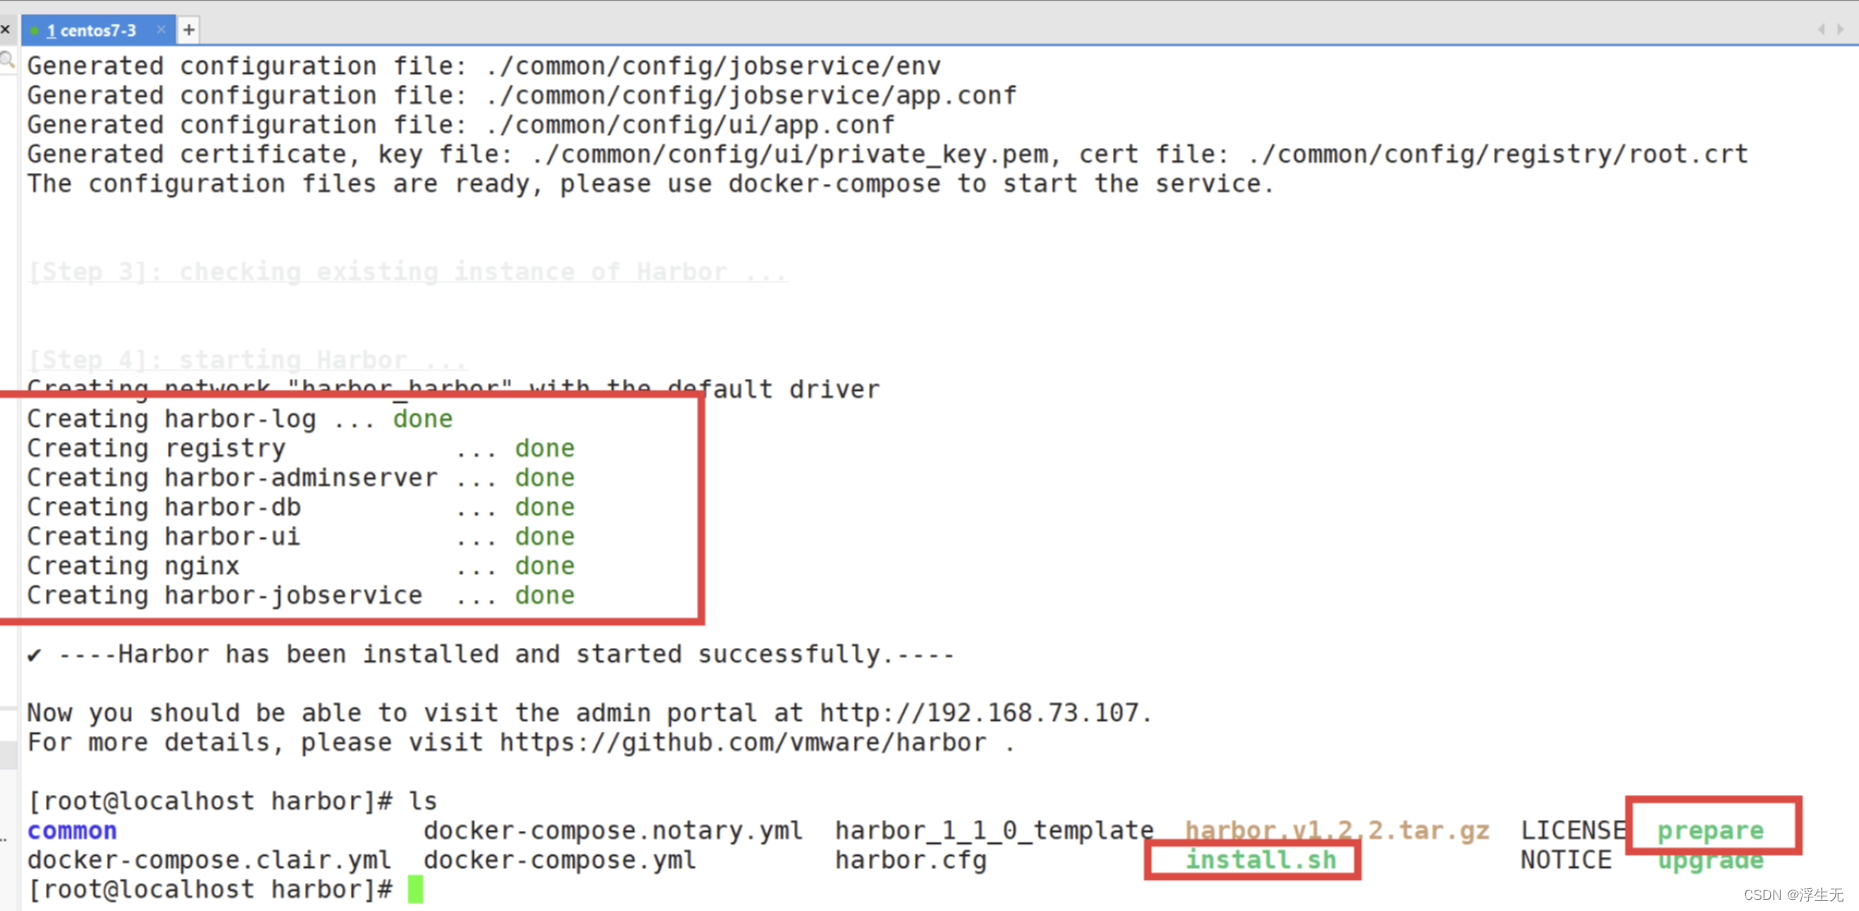Click the jobservice/app.conf configuration path

pyautogui.click(x=751, y=95)
